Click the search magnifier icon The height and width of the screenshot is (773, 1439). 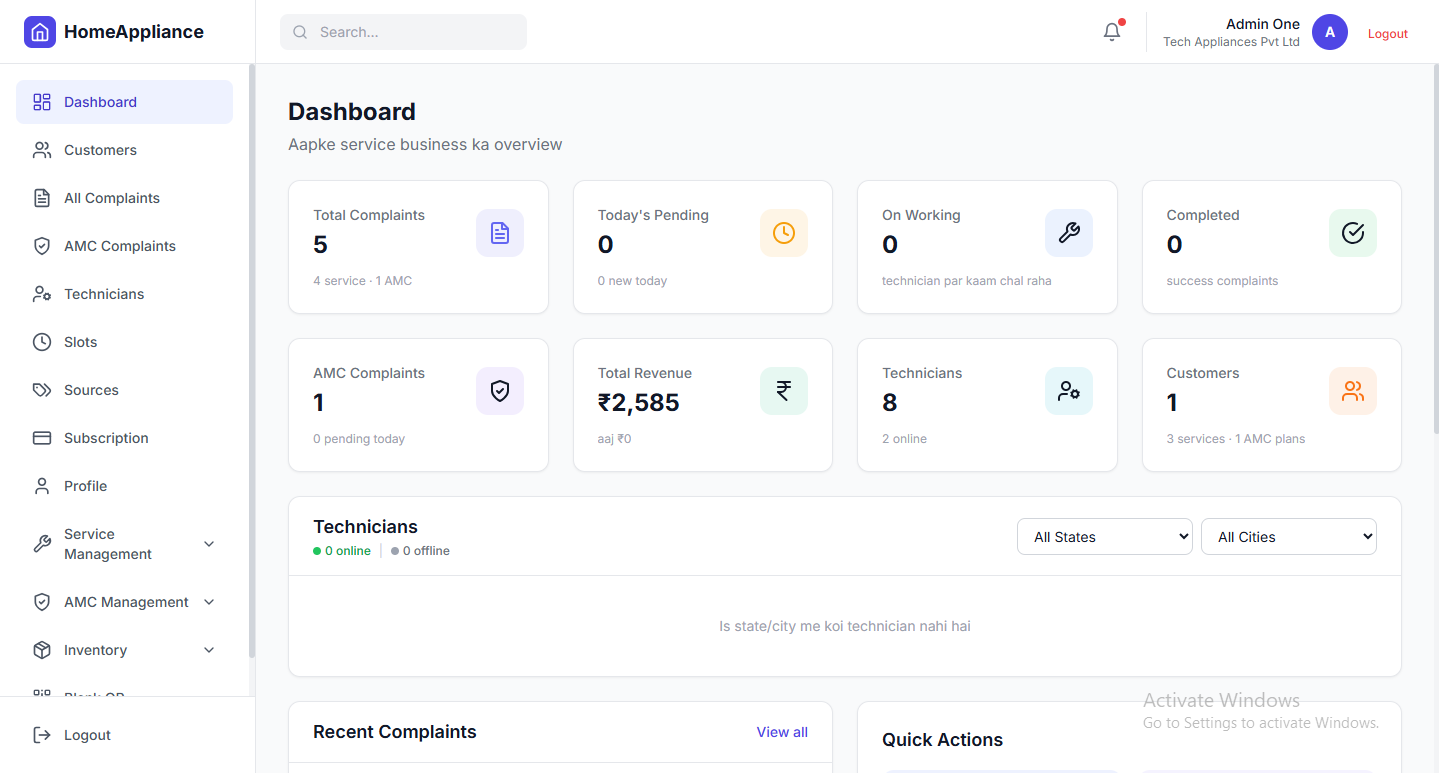tap(300, 32)
